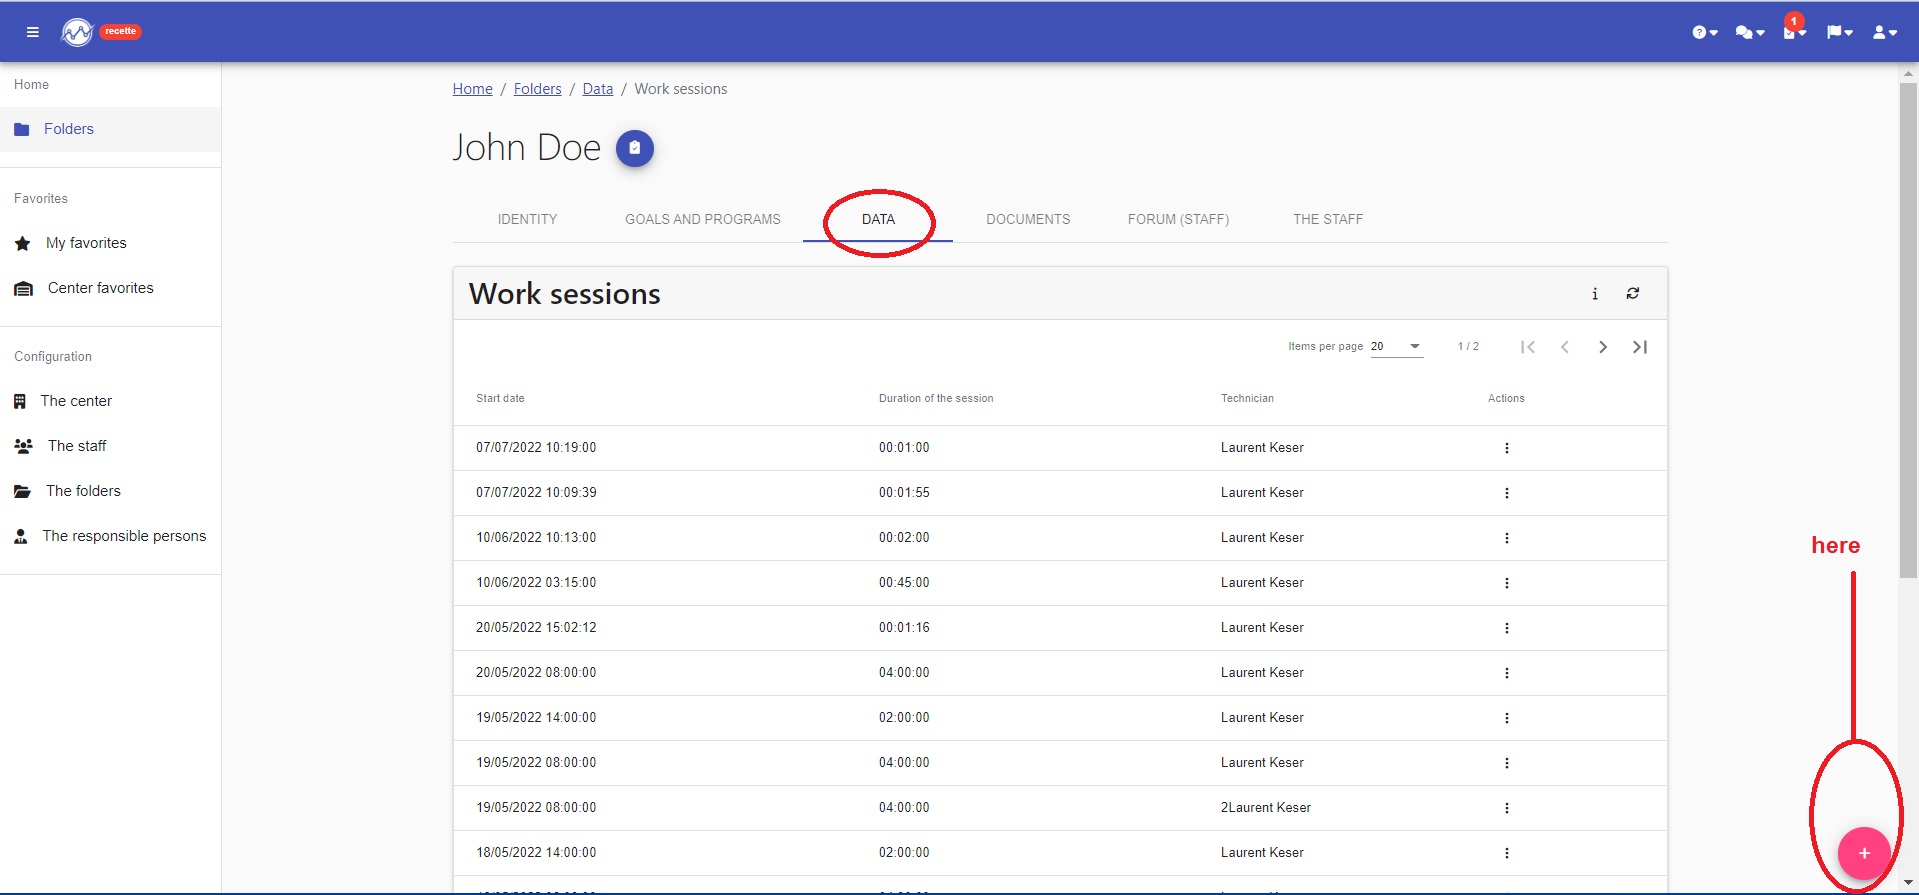Switch to the Identity tab

[527, 219]
